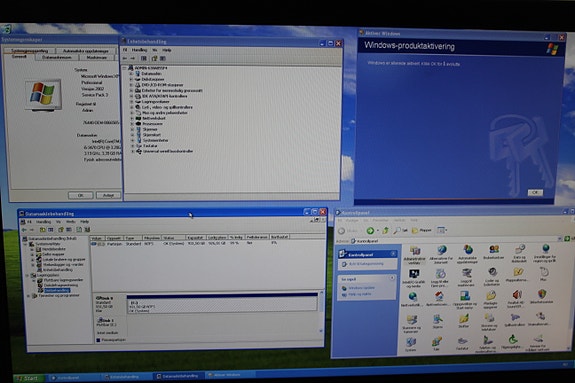Viewport: 575px width, 383px height.
Task: Open Spillkontrollere icon in Kontrollpanel
Action: [515, 319]
